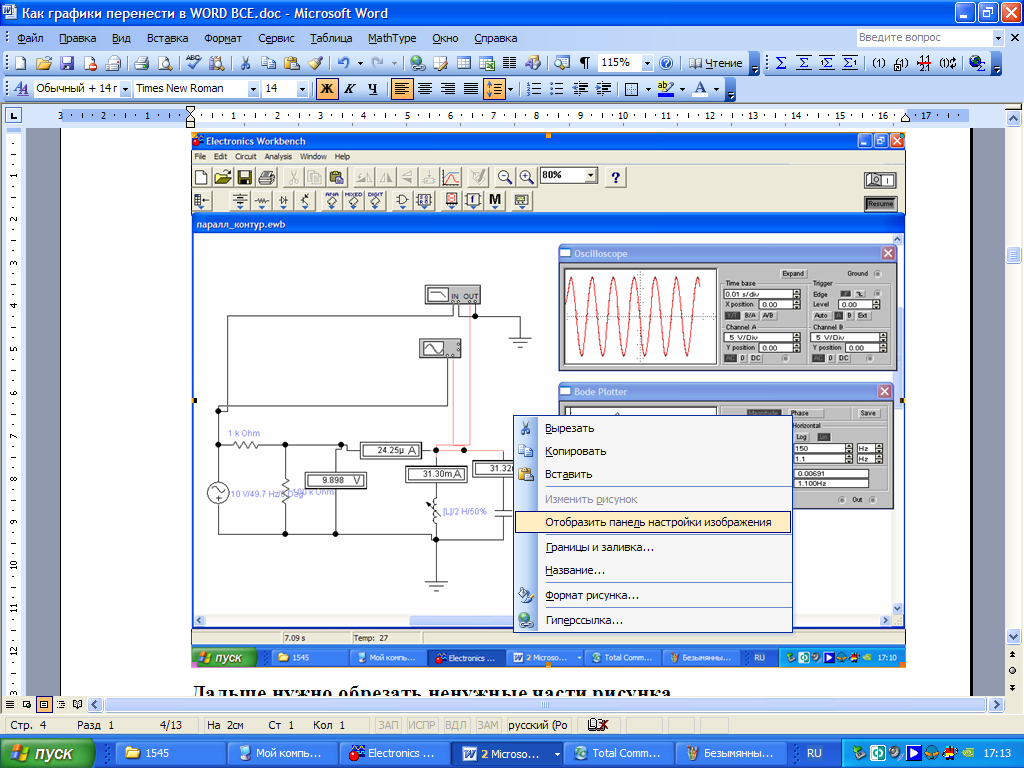Switch to Electronics Workbench in the taskbar
Screen dimensions: 1024x768
[x=394, y=753]
